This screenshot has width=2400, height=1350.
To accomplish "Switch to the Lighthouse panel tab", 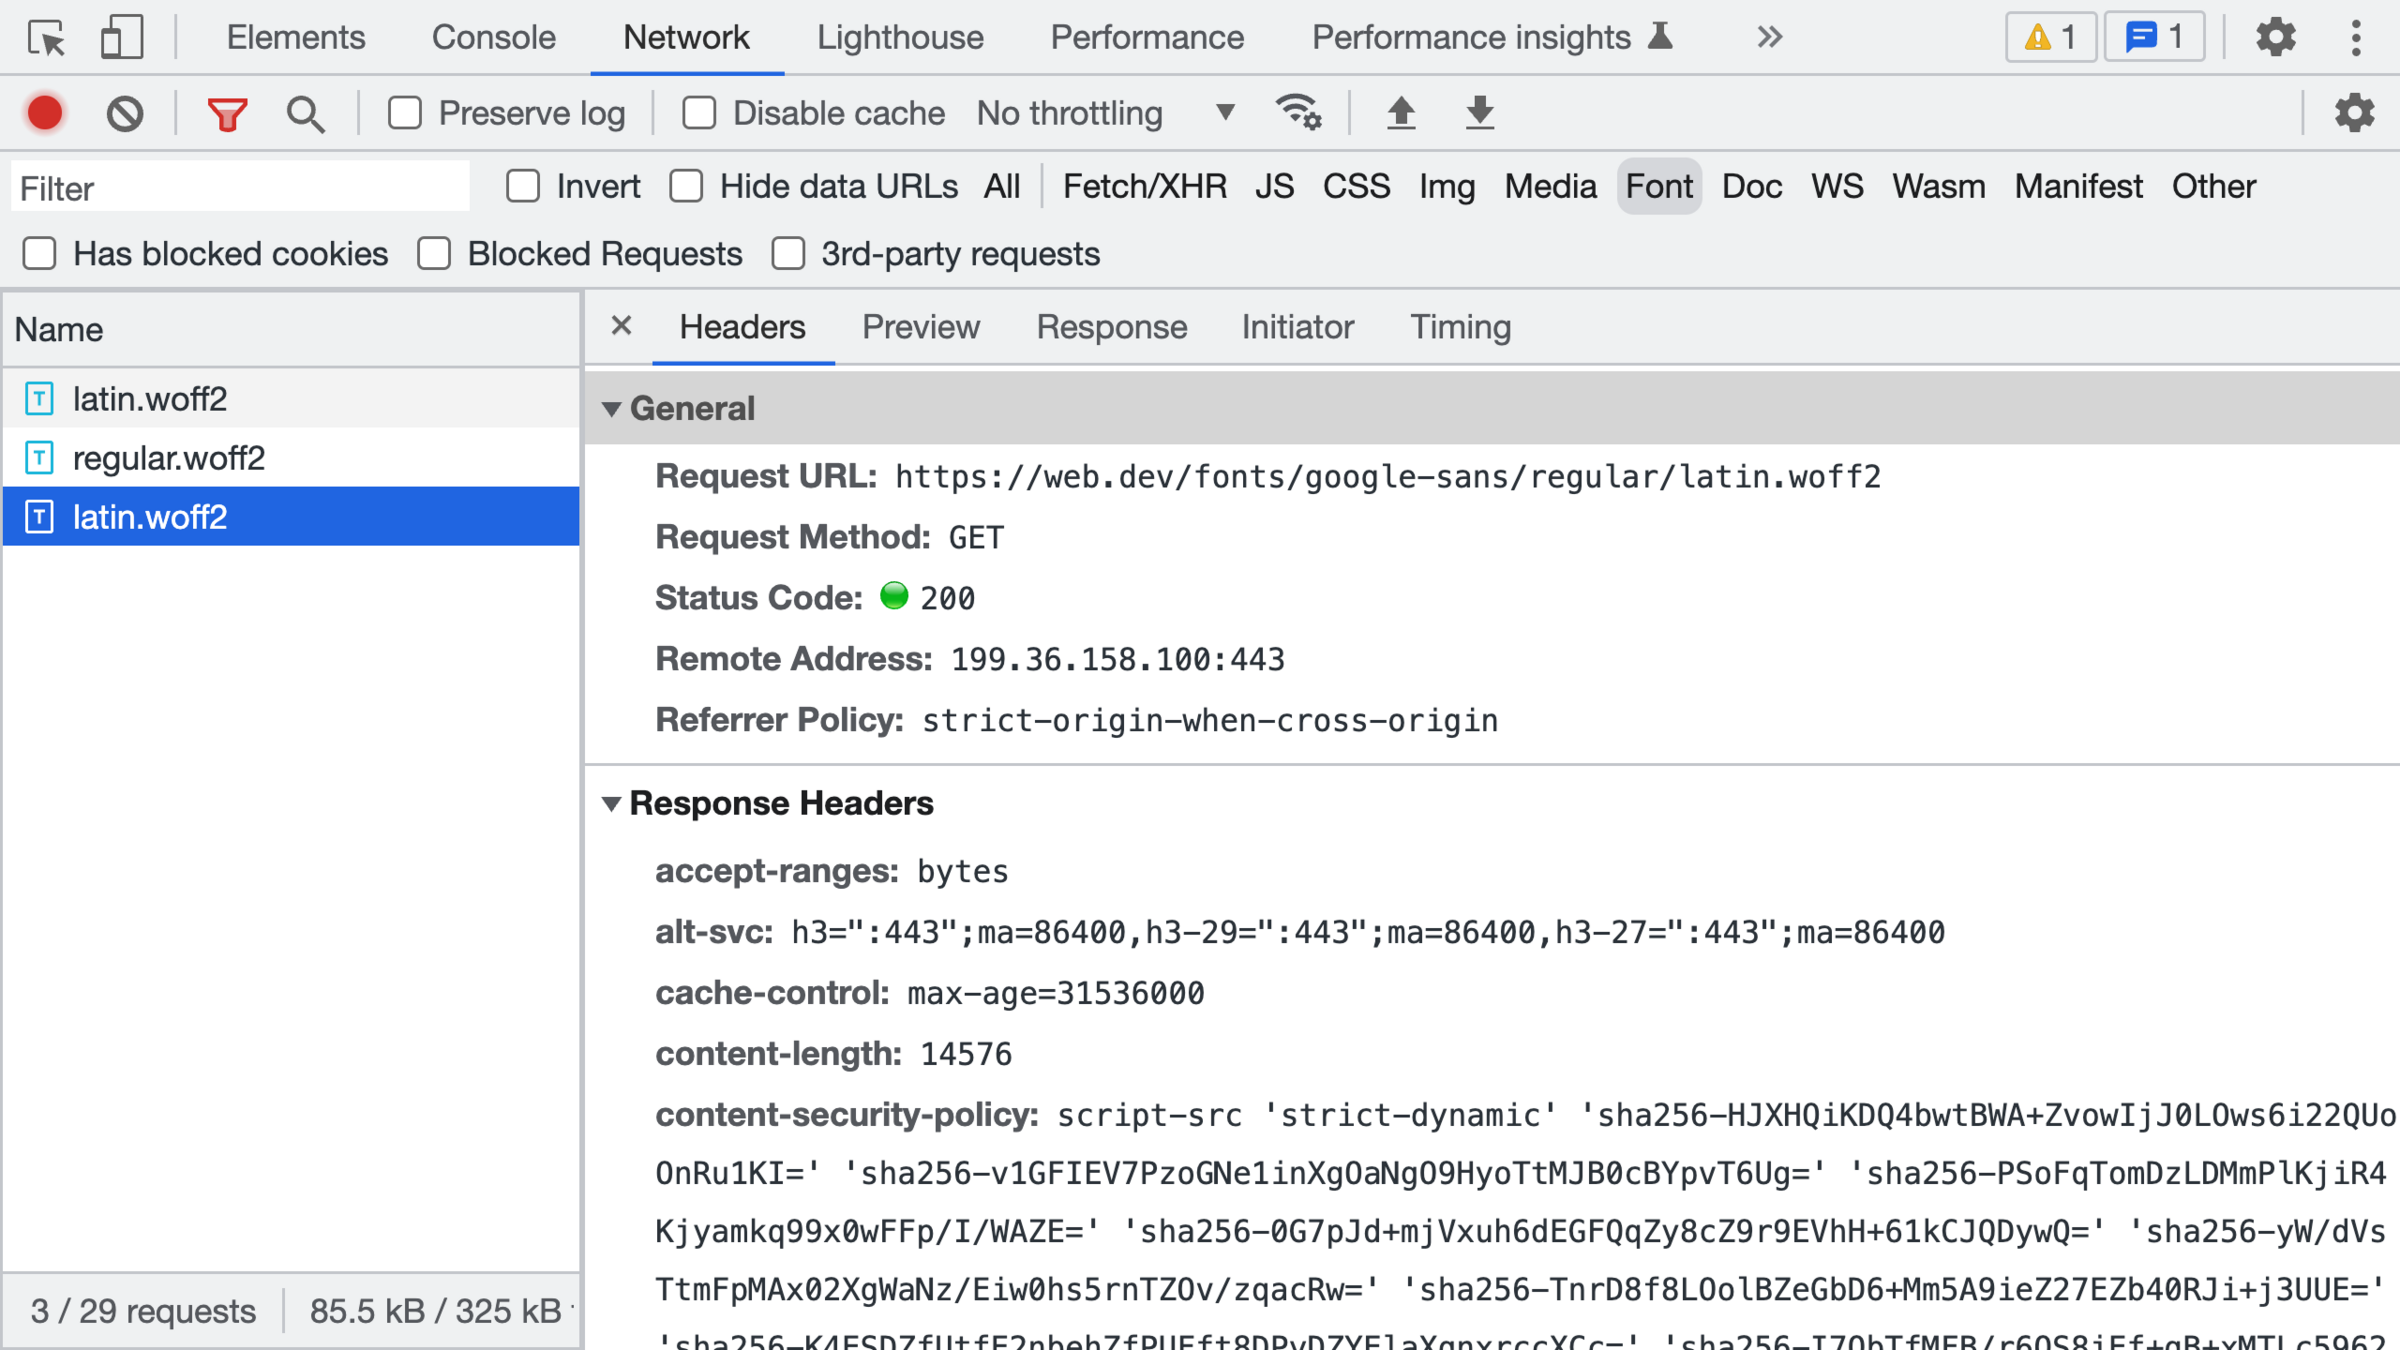I will [899, 38].
